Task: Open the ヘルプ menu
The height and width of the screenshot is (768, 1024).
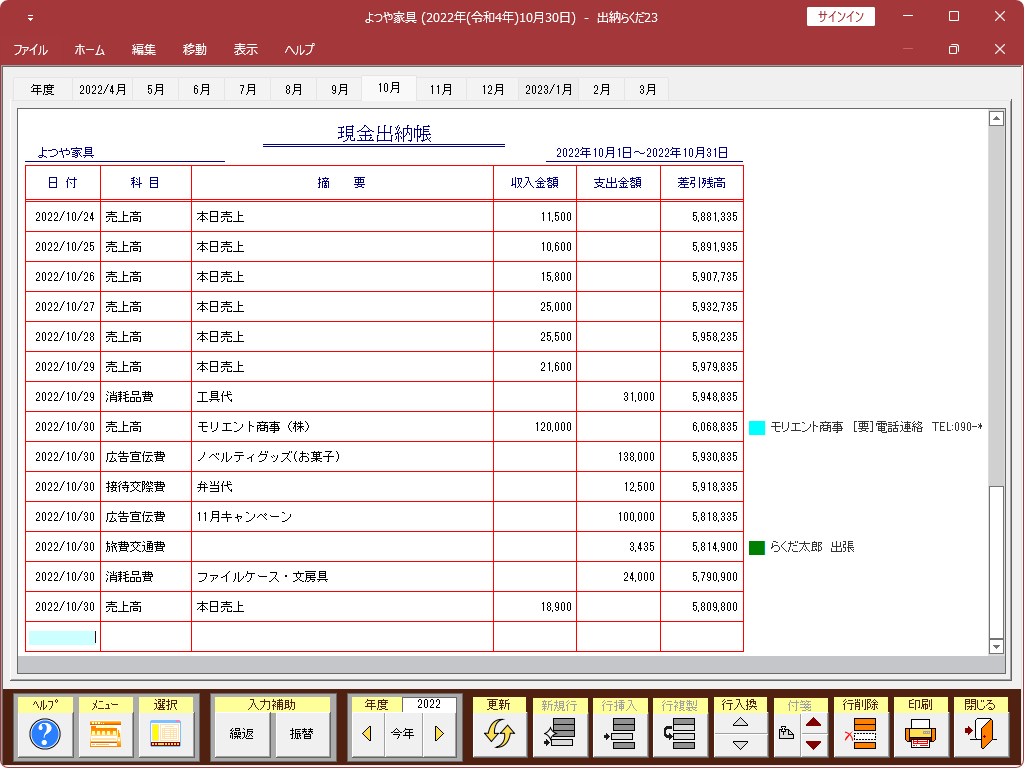Action: tap(299, 50)
